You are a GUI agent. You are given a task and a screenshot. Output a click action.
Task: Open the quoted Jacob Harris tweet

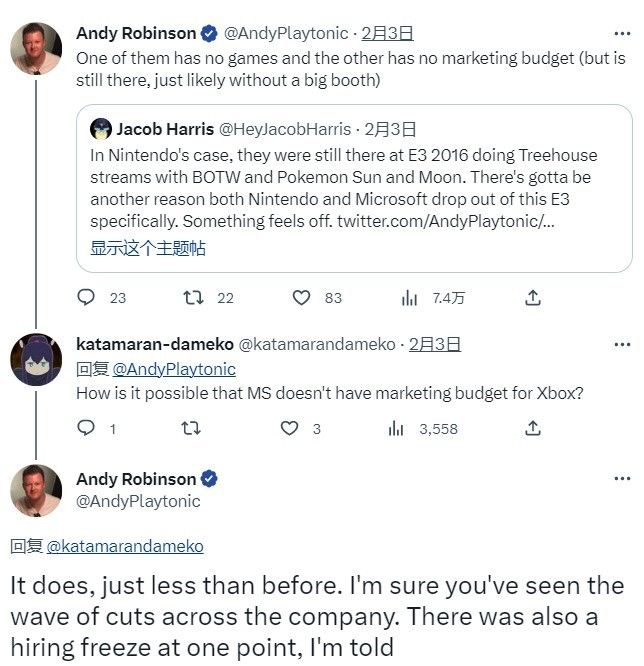tap(354, 188)
